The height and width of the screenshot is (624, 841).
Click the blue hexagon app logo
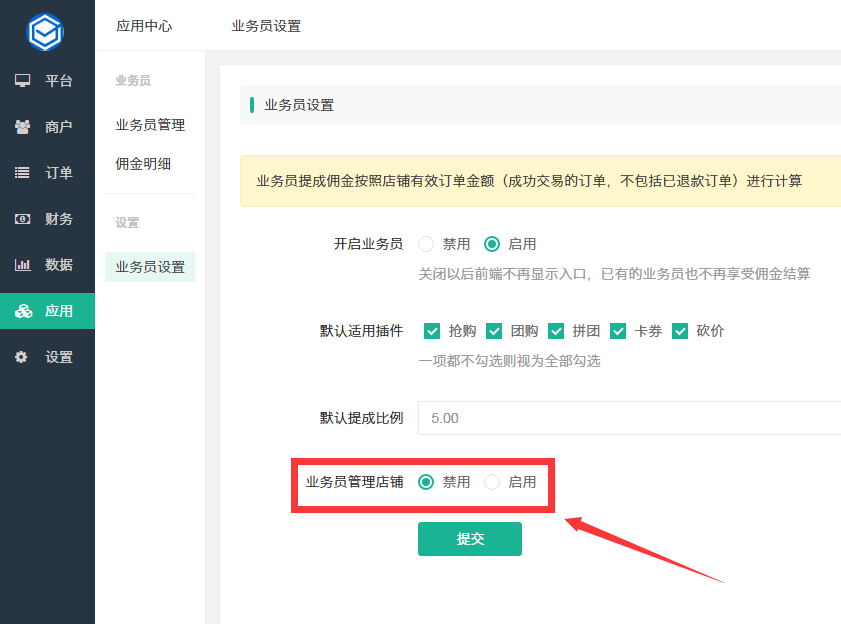45,32
